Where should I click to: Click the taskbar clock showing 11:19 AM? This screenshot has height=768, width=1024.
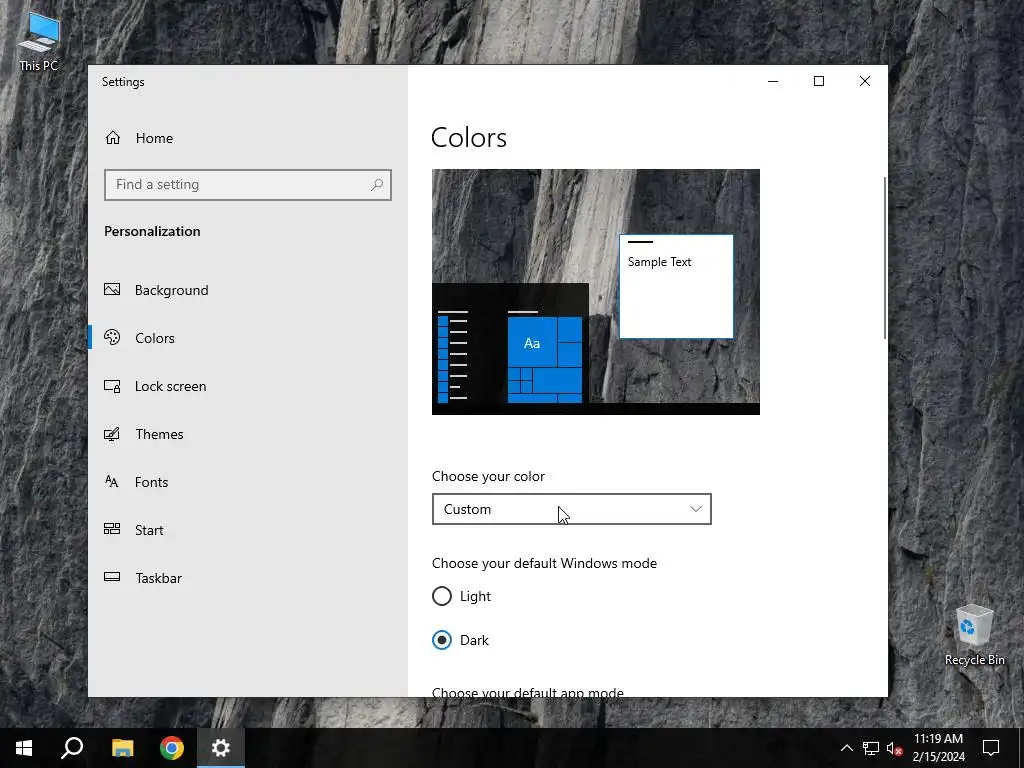click(938, 748)
